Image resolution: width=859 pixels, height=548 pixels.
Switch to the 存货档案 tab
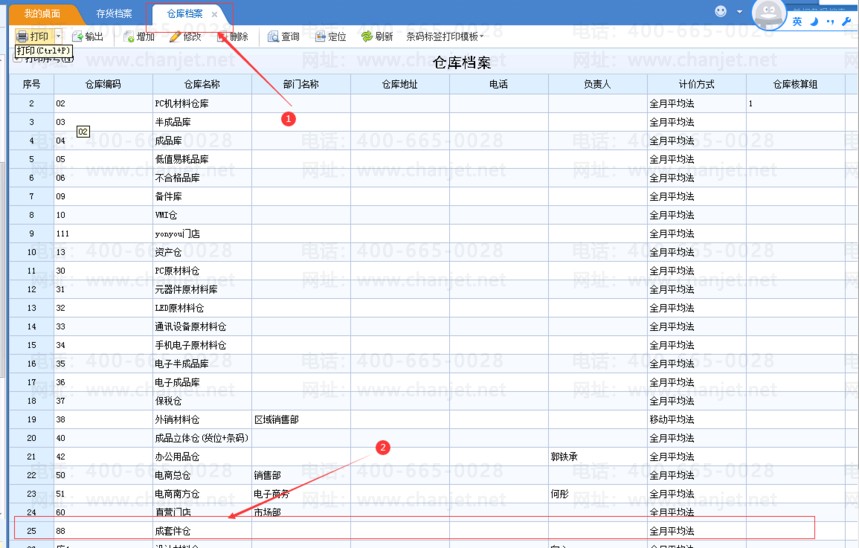click(x=114, y=14)
